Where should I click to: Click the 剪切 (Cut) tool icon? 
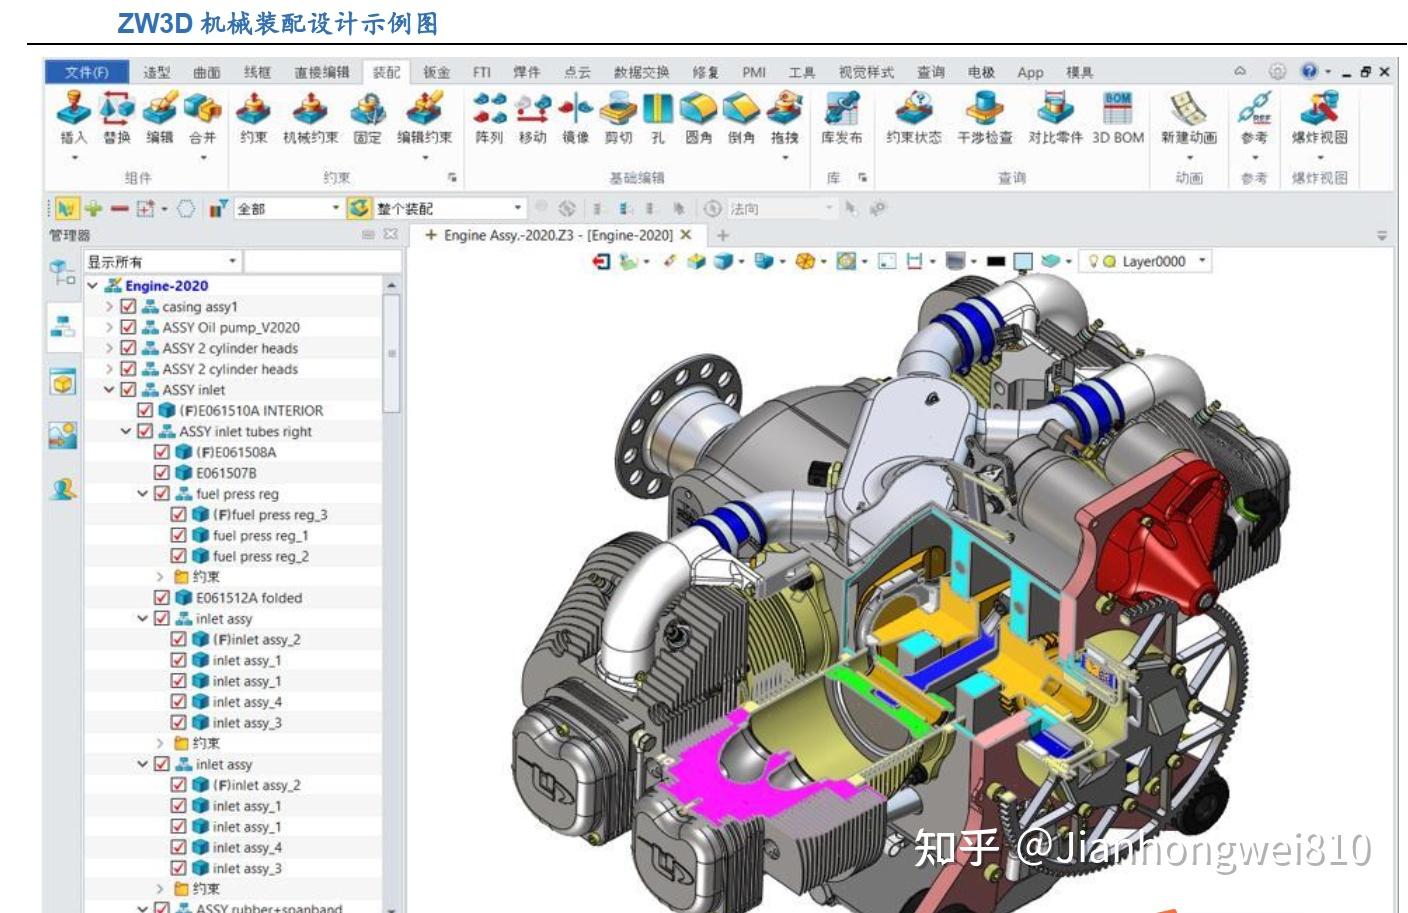pyautogui.click(x=618, y=109)
